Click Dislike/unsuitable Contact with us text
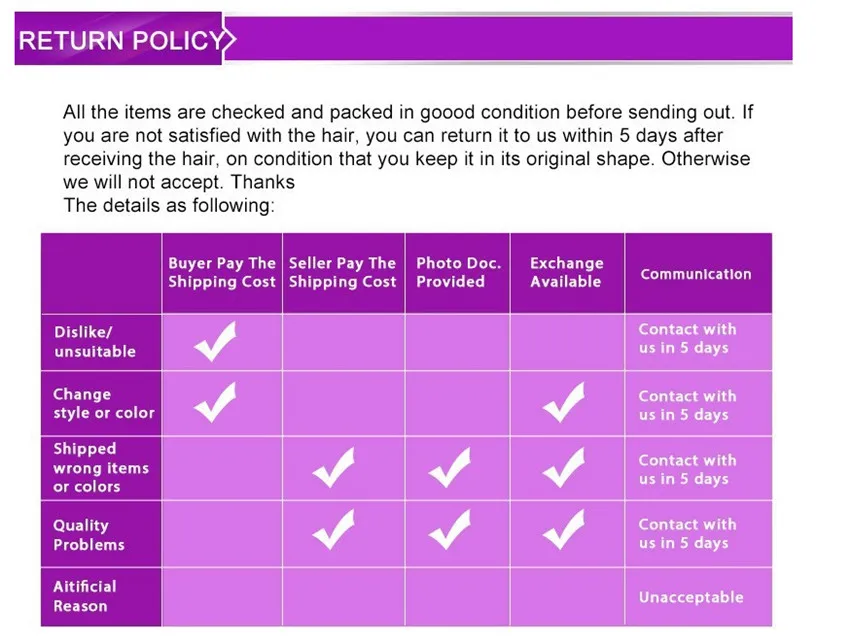This screenshot has height=643, width=850. (x=687, y=338)
